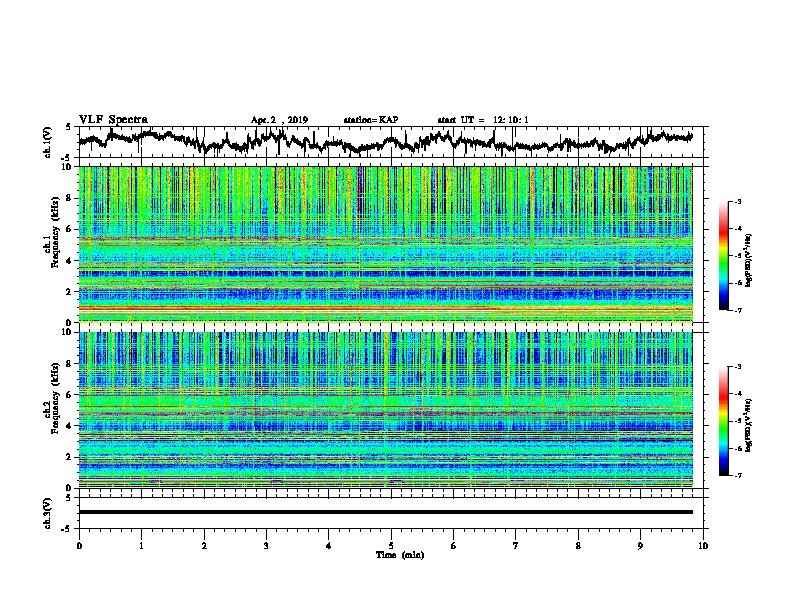Click the time axis tick label "6"
The height and width of the screenshot is (612, 792).
pos(454,545)
